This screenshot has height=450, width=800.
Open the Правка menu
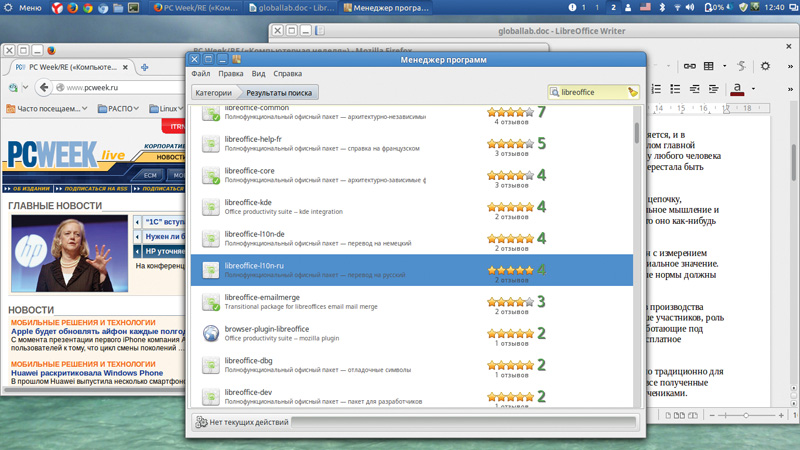(231, 73)
